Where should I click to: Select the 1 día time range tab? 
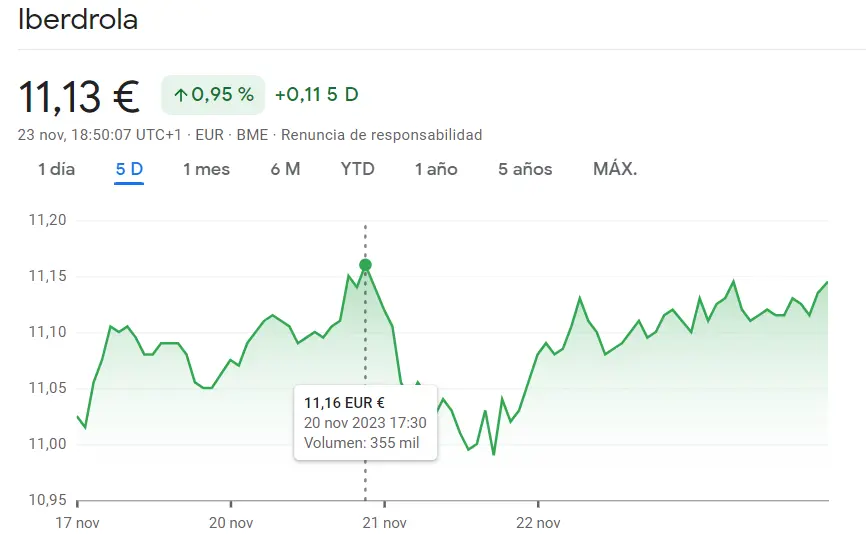[56, 169]
